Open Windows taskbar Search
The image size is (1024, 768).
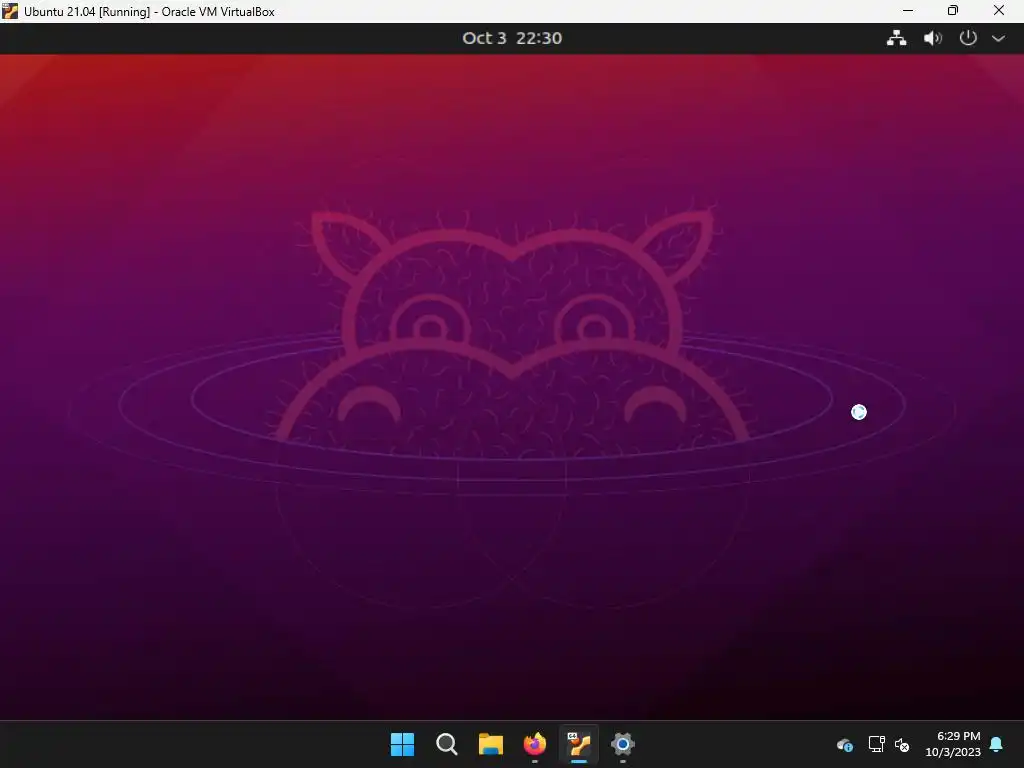coord(447,744)
